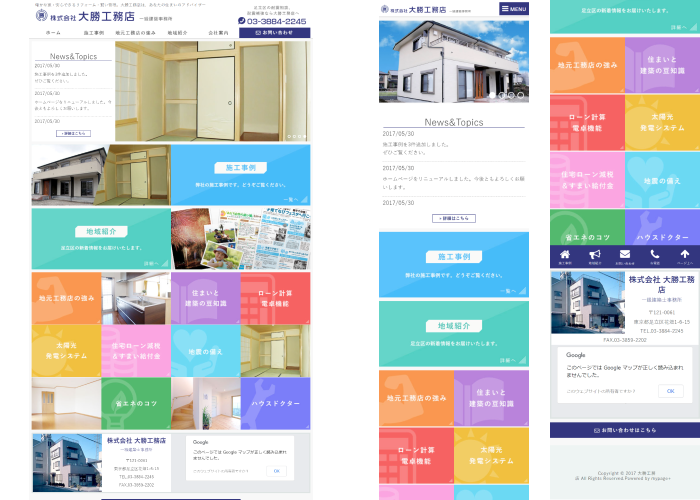Click the crest logo in mobile header
The image size is (700, 500).
[x=384, y=9]
